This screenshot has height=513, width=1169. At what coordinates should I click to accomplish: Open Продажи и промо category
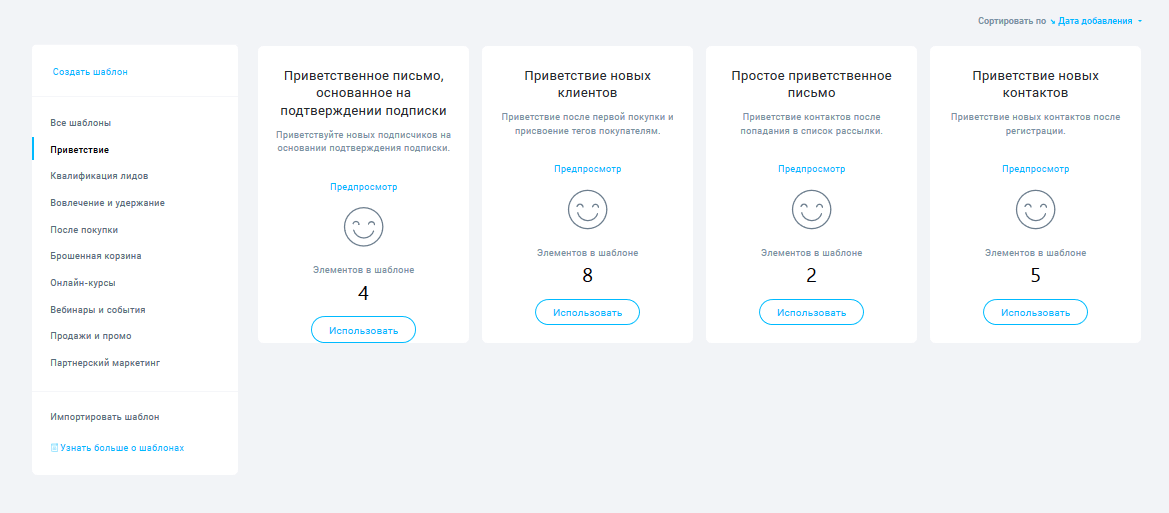coord(91,336)
